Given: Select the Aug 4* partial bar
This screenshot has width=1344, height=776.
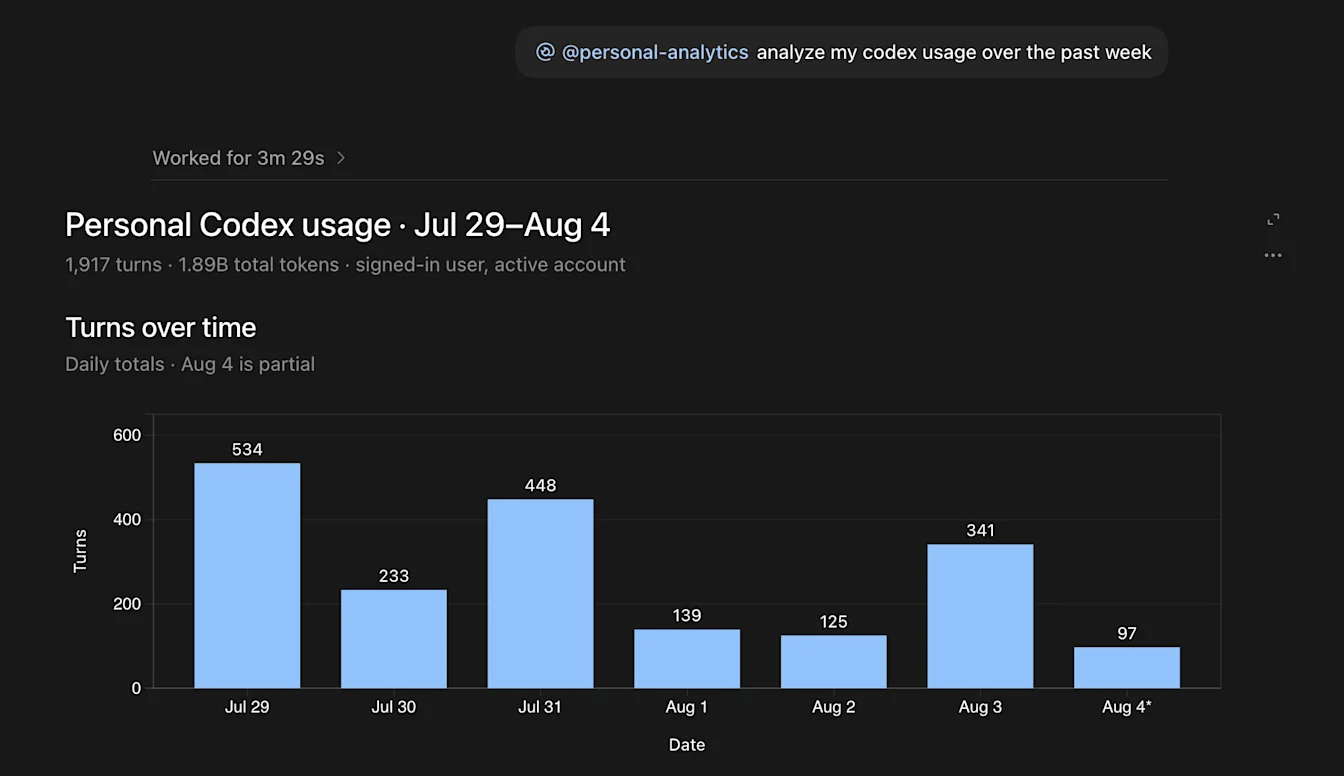Looking at the screenshot, I should [1127, 668].
